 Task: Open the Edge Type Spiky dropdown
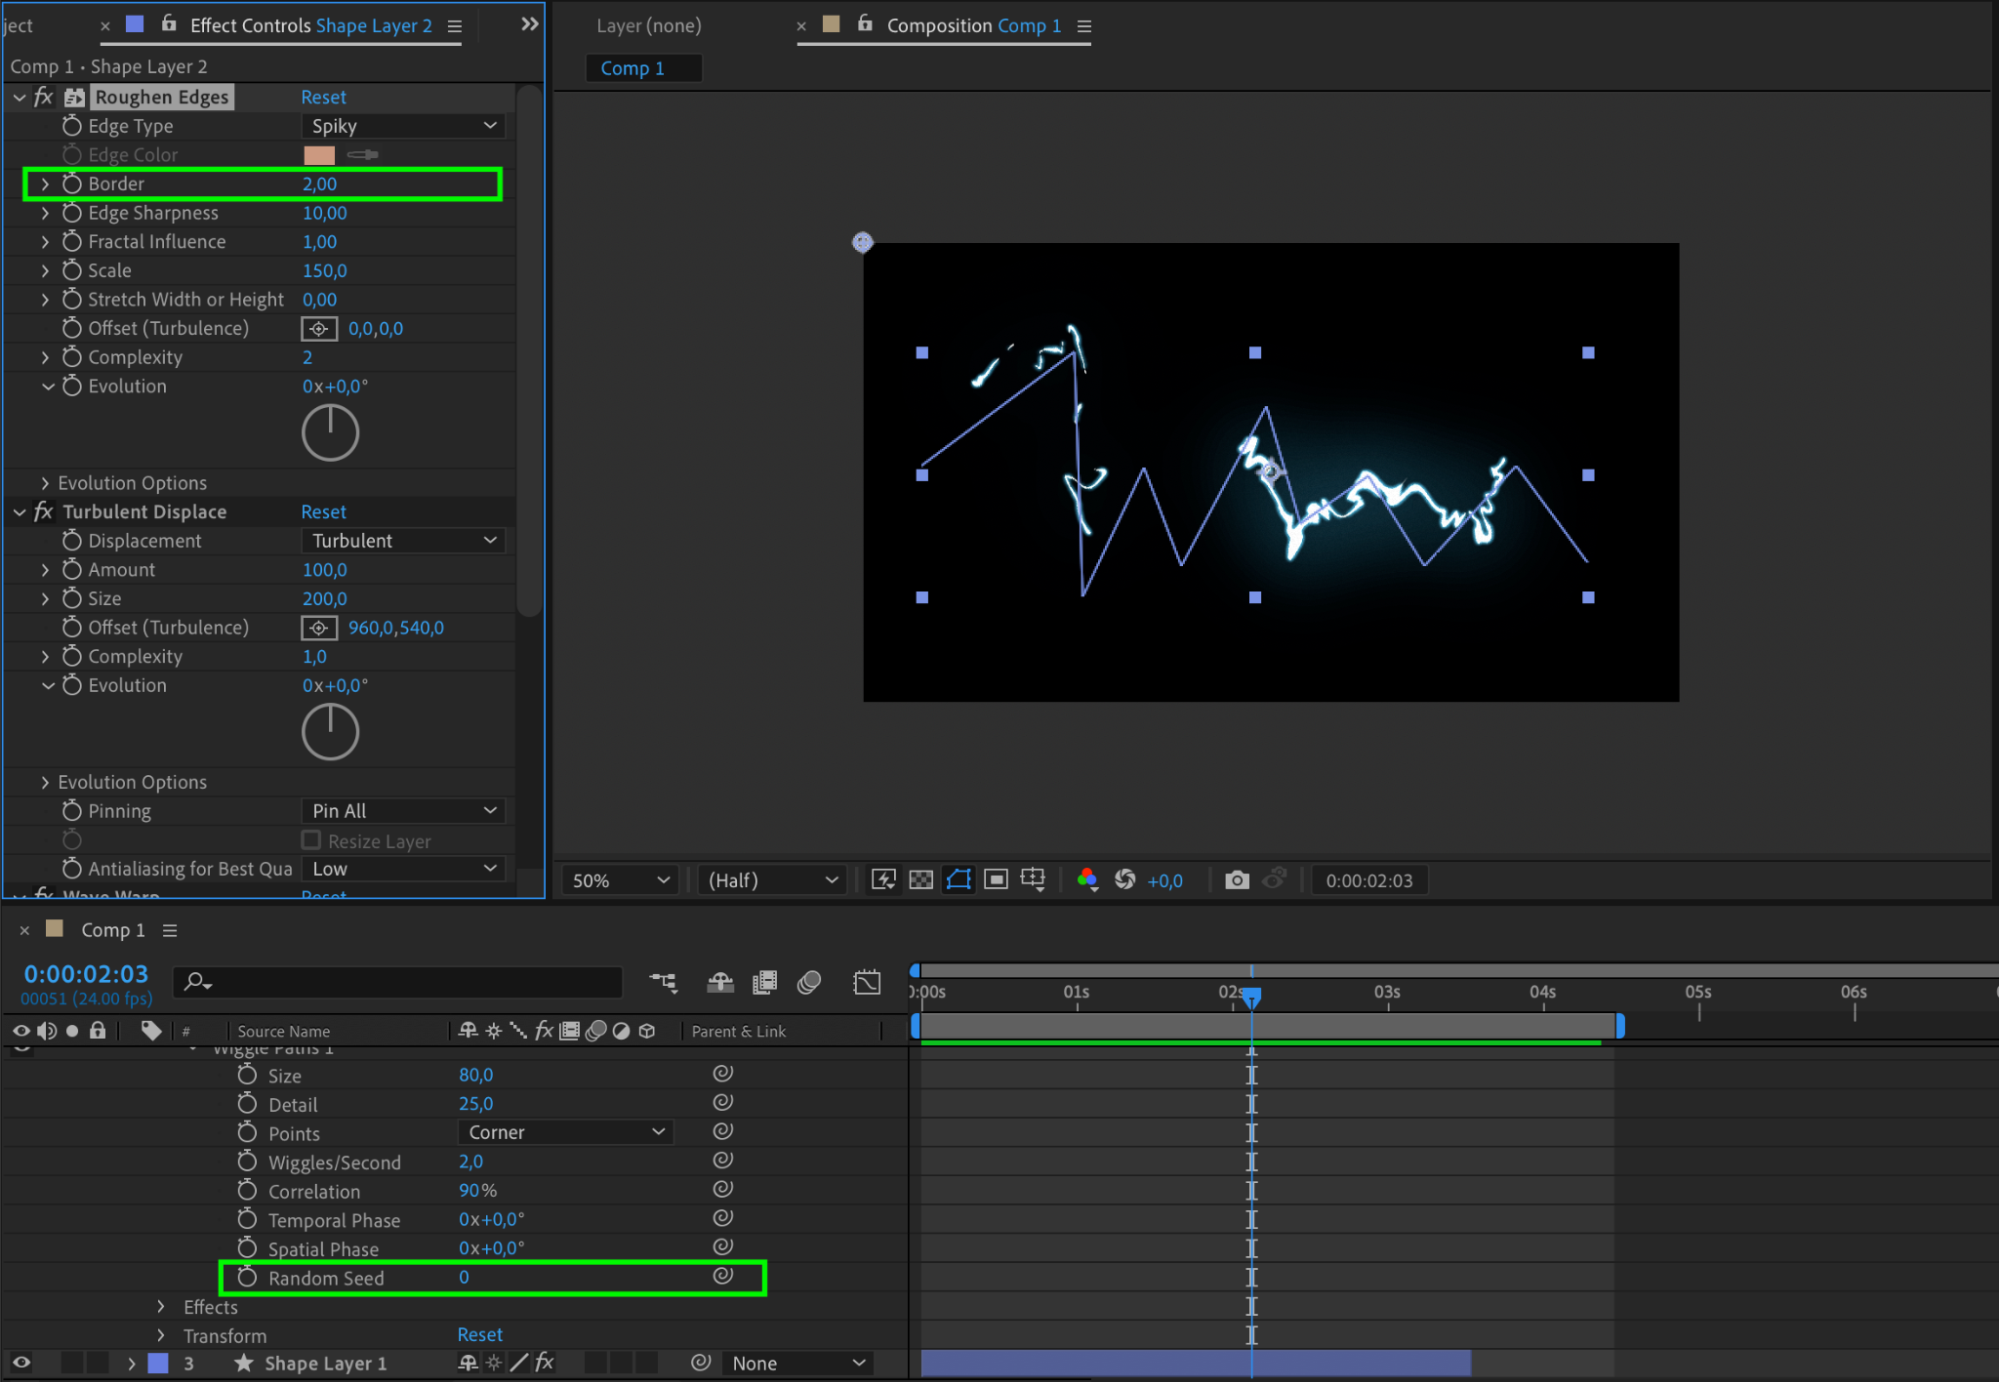pos(402,126)
